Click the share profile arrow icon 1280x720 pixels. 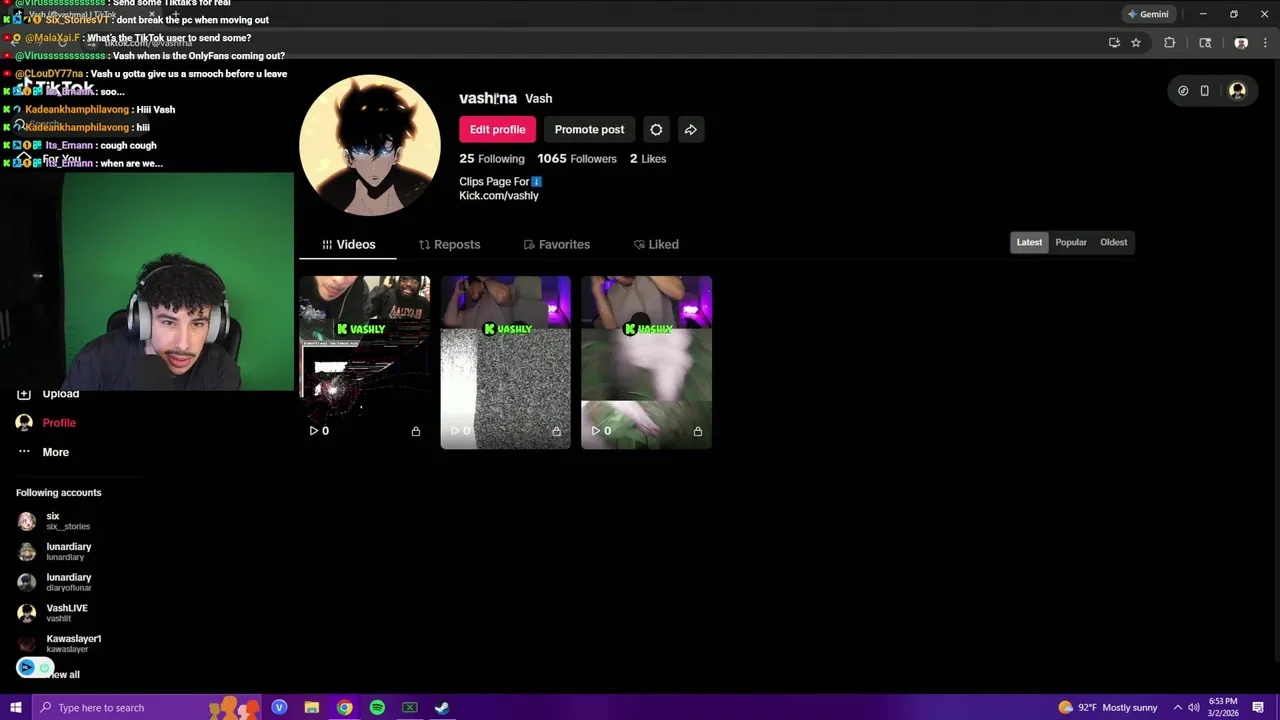point(690,130)
